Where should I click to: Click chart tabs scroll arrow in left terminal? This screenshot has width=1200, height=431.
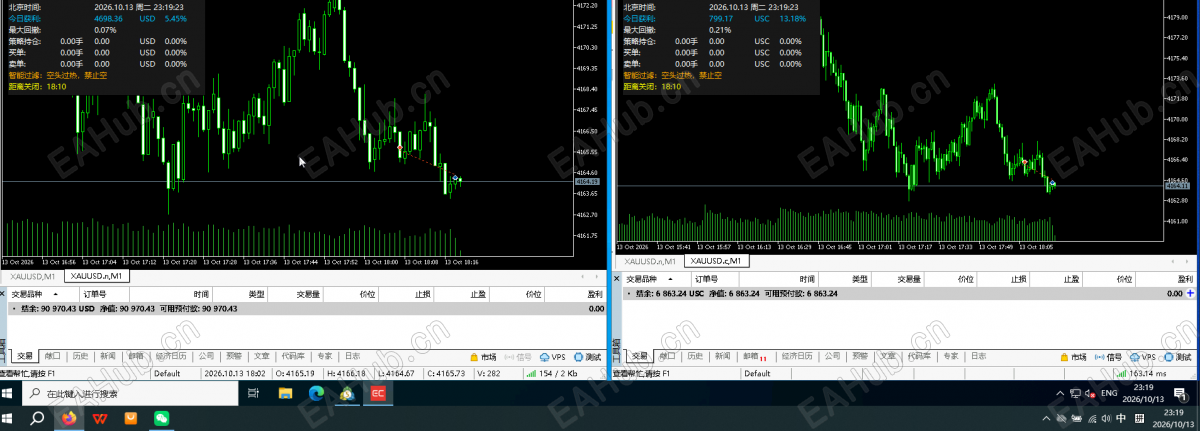pos(596,275)
